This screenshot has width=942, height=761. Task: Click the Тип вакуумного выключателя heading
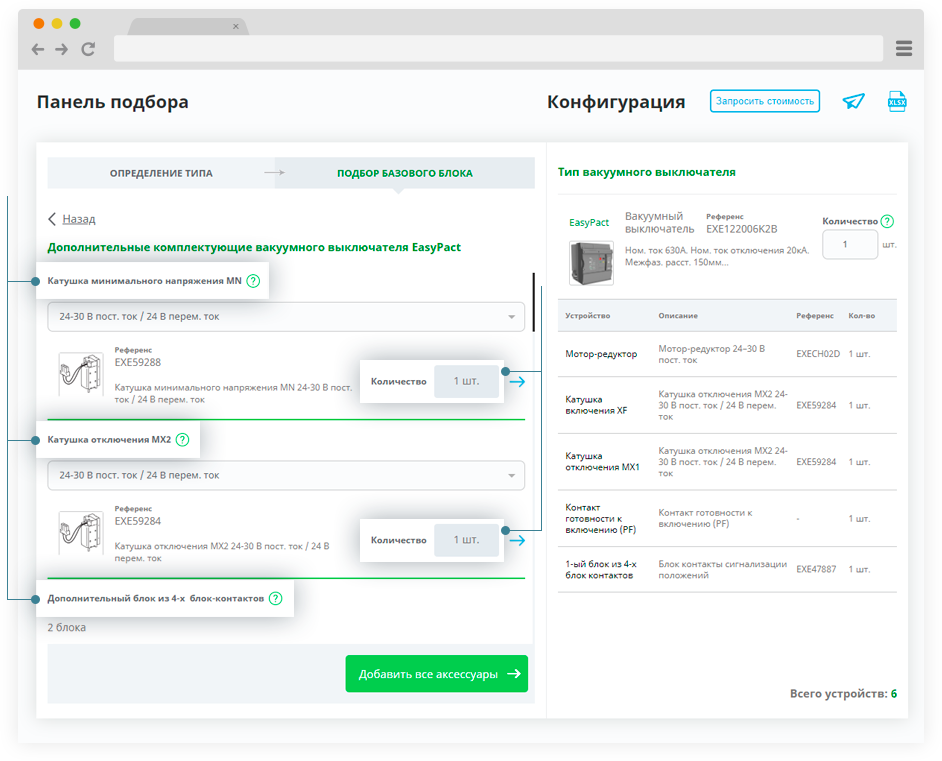pos(646,172)
